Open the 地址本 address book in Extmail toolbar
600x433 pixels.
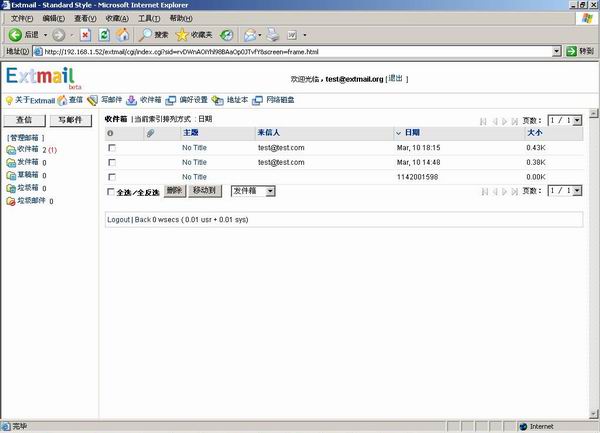click(x=231, y=100)
